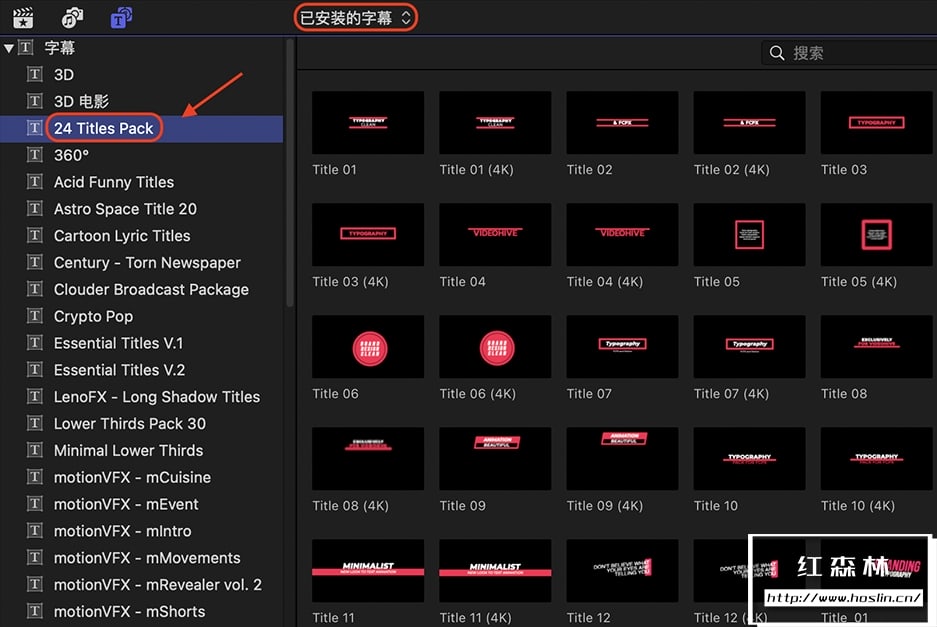
Task: Open the motionVFX - mShorts category
Action: 142,611
